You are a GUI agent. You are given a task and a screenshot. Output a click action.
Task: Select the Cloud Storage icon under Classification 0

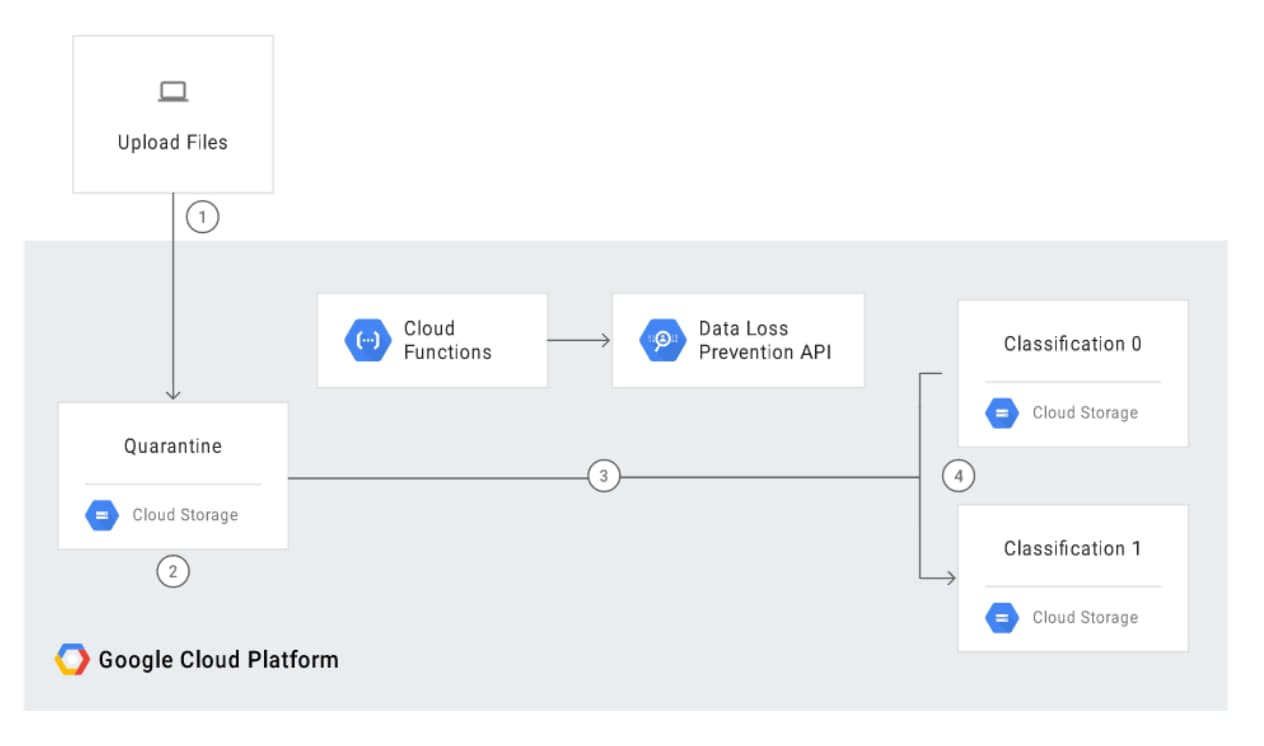point(1002,413)
